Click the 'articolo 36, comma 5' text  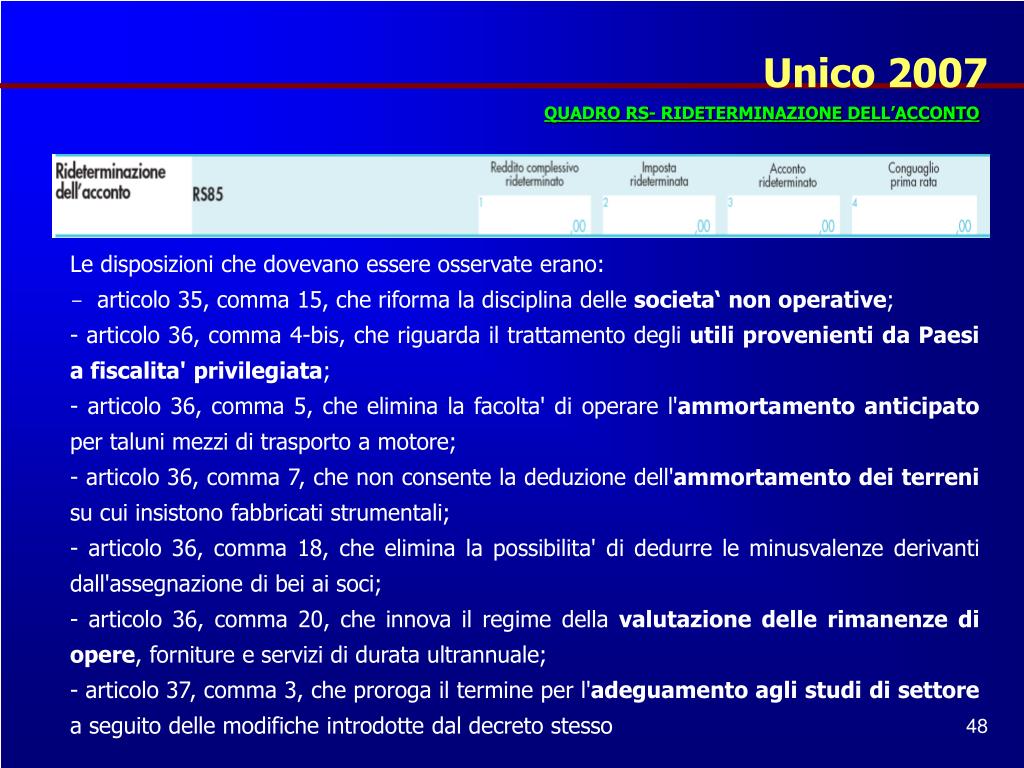pos(199,406)
